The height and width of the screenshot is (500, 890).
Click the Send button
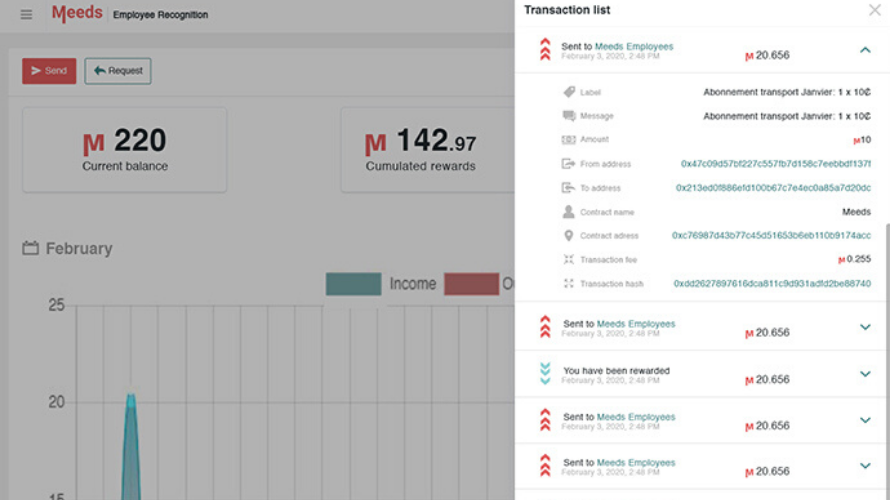pyautogui.click(x=49, y=71)
